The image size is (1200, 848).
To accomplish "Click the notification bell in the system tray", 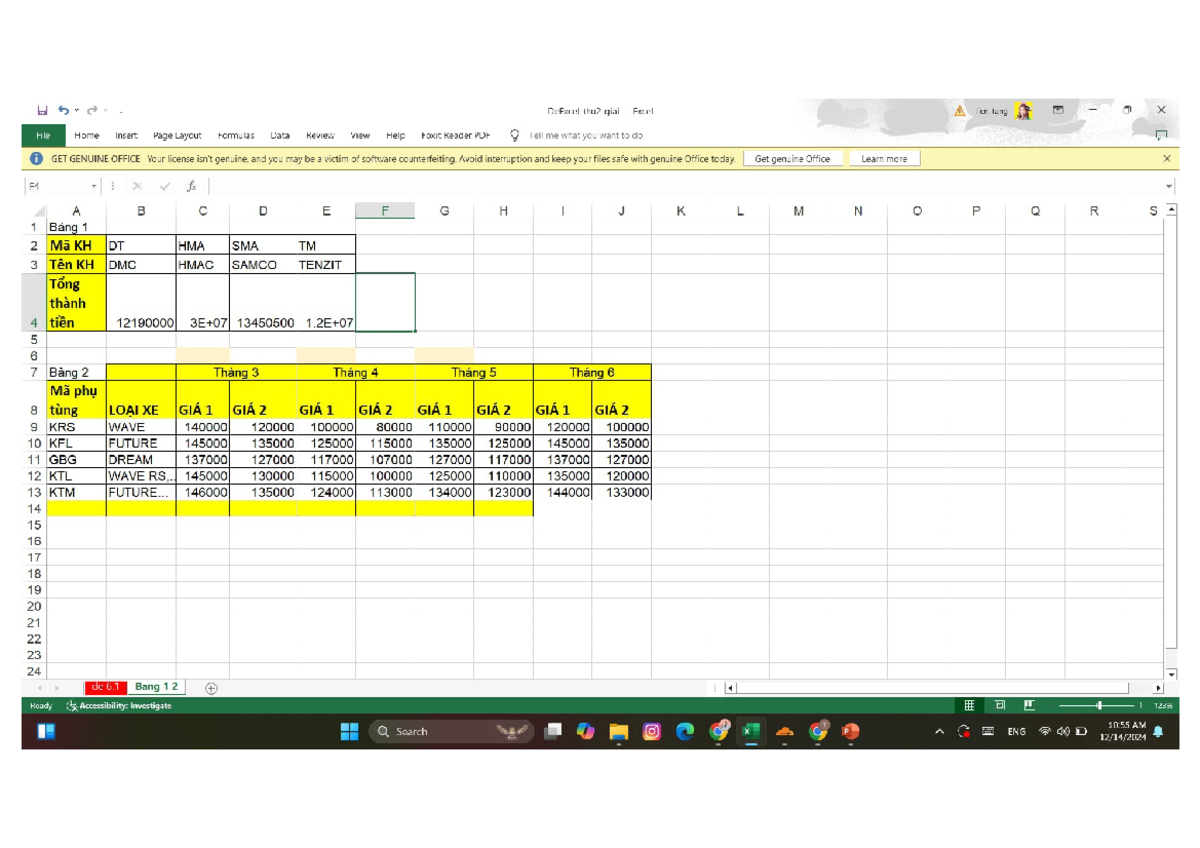I will coord(1158,732).
